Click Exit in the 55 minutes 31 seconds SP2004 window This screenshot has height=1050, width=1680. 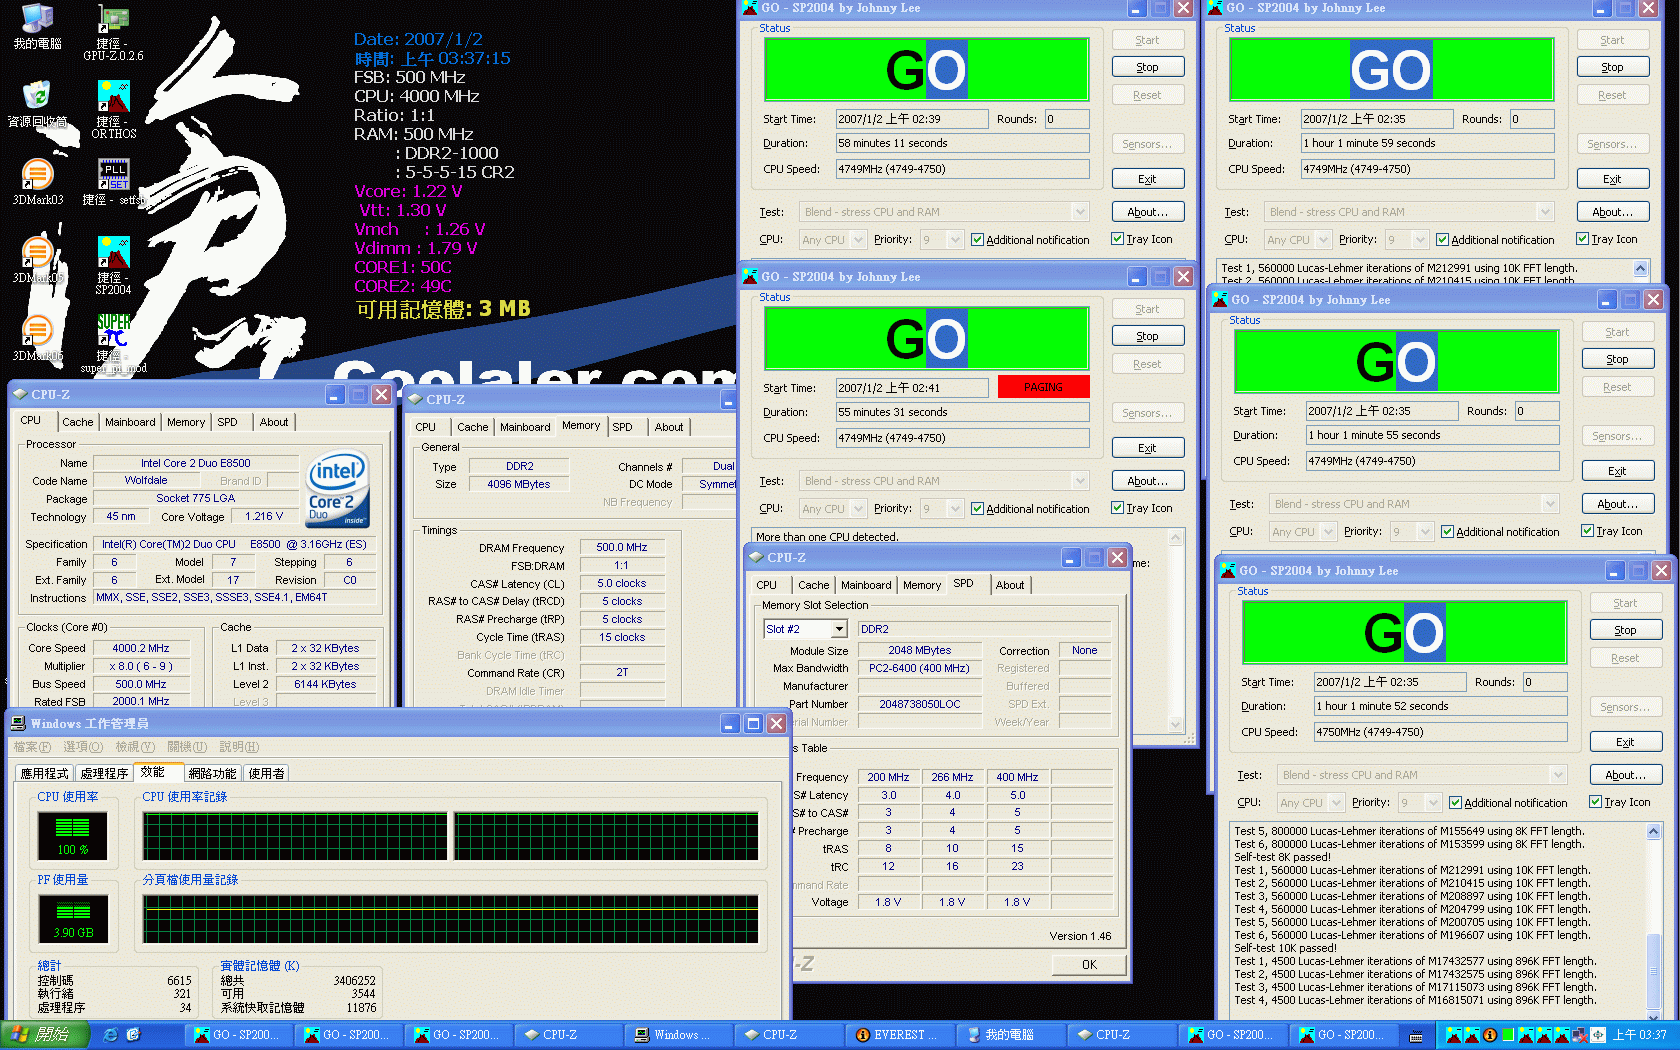tap(1148, 448)
